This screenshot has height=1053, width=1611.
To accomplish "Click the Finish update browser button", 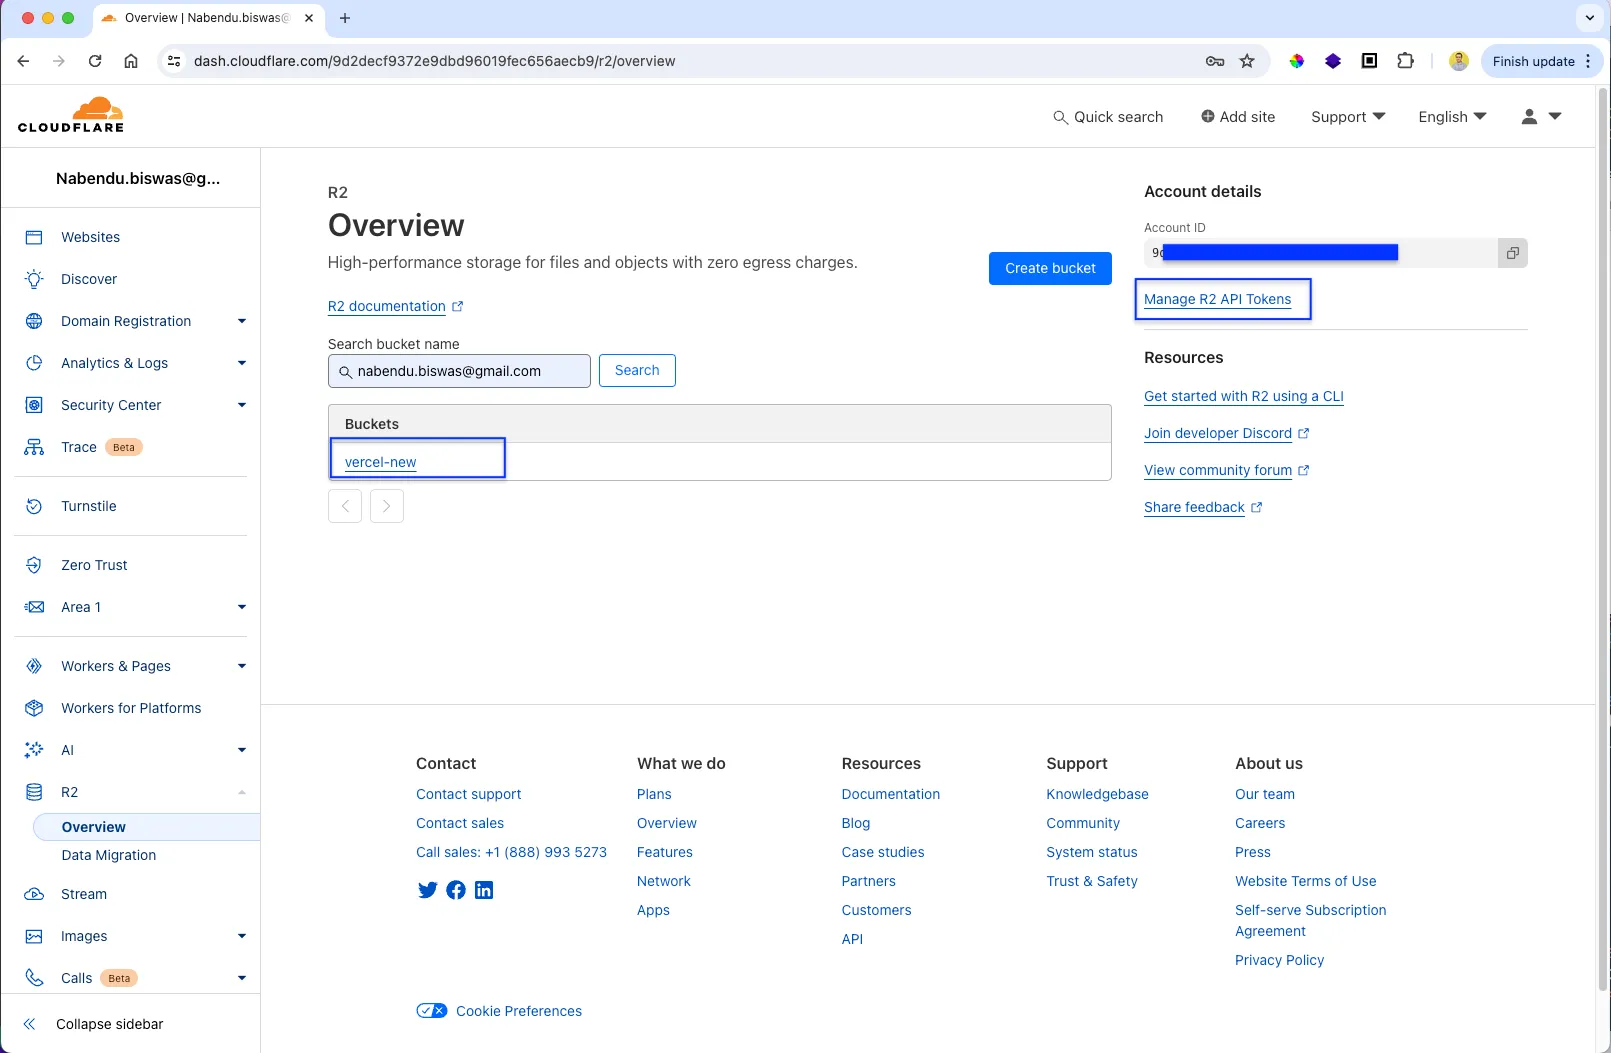I will click(1542, 61).
